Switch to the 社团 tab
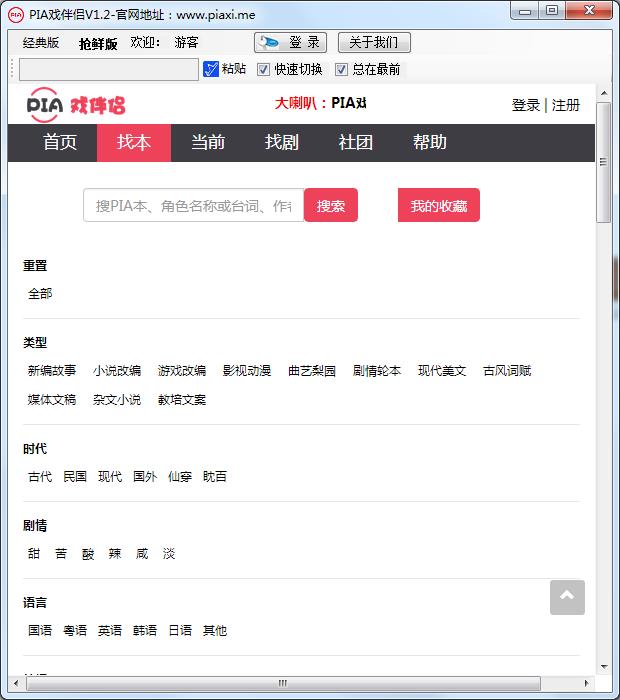The image size is (620, 700). point(355,142)
